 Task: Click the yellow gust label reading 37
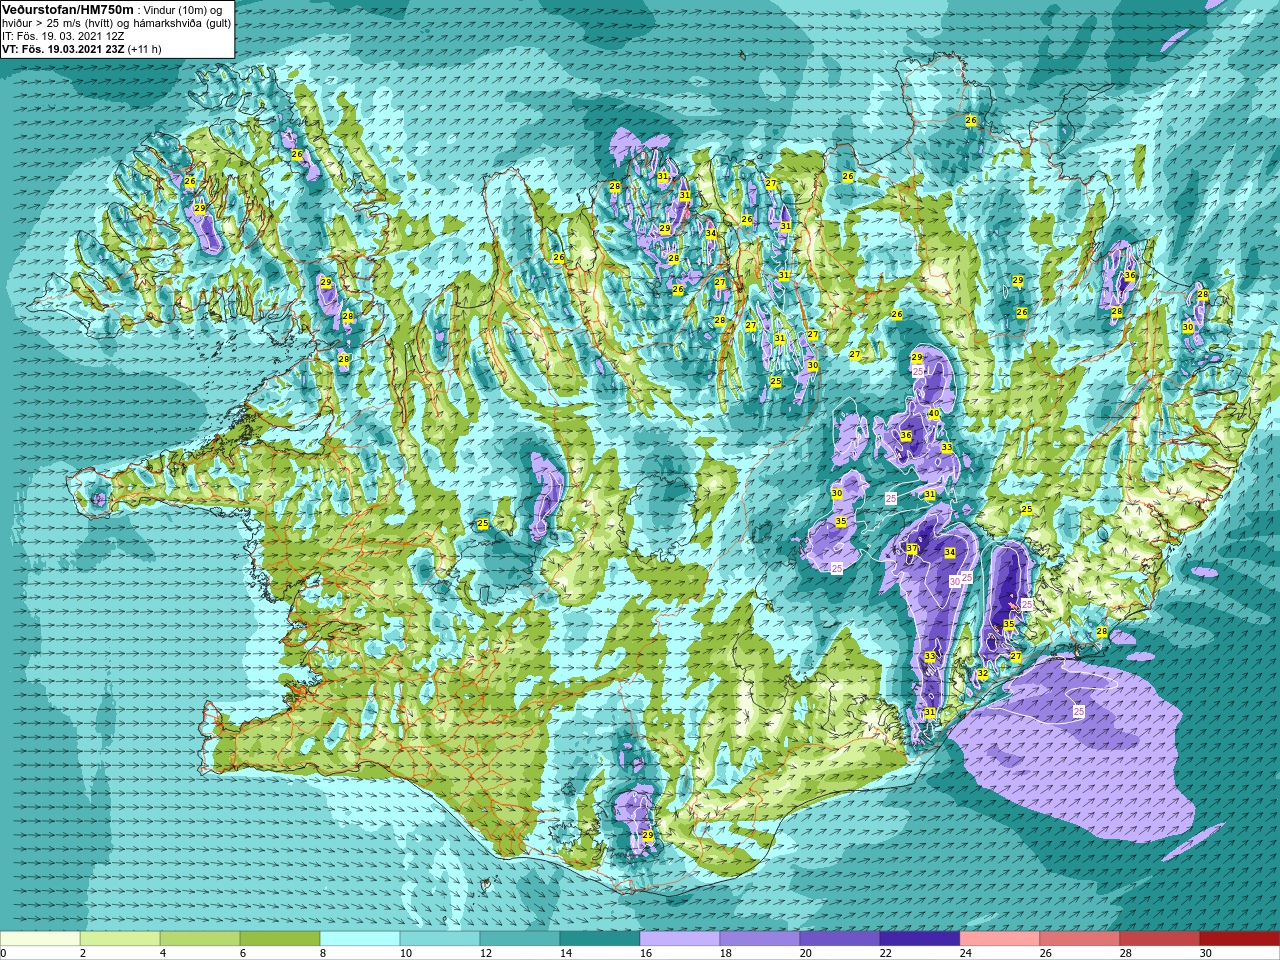pyautogui.click(x=912, y=549)
